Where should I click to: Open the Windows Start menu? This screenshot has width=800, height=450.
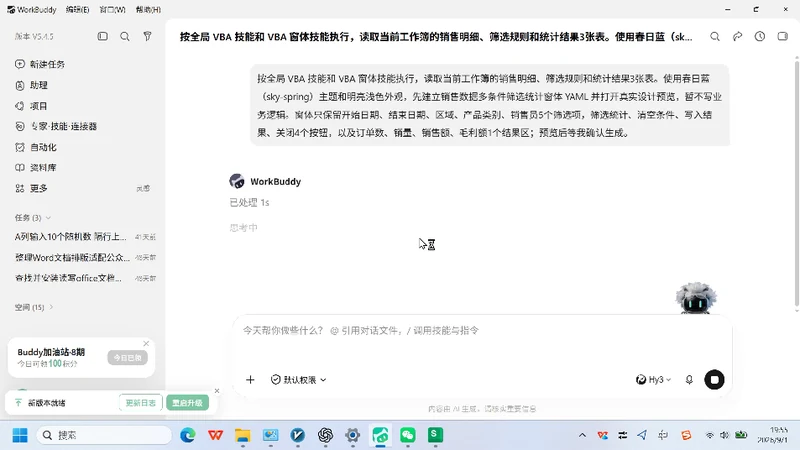click(20, 435)
